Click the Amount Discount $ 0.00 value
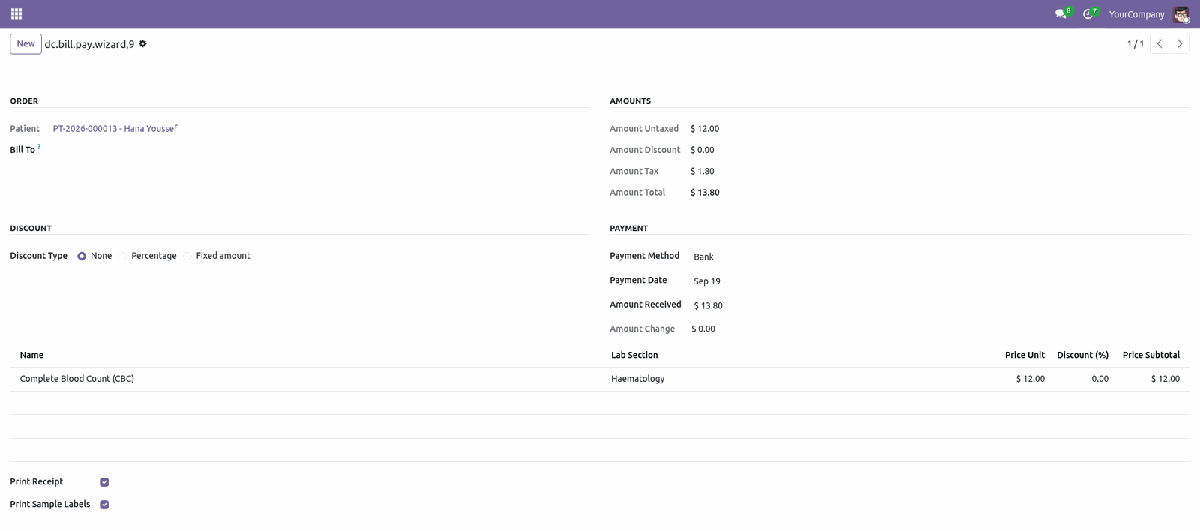1200x531 pixels. coord(702,150)
